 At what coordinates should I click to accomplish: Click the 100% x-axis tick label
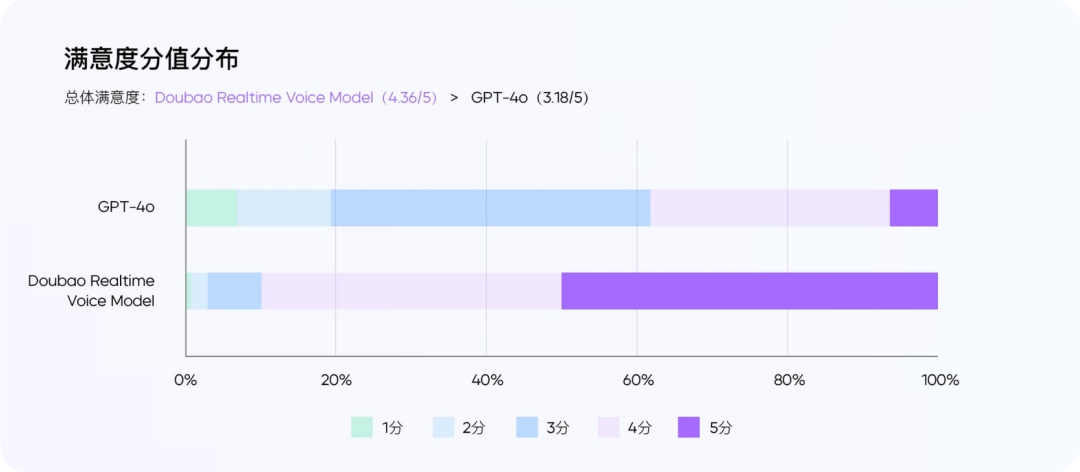coord(939,380)
